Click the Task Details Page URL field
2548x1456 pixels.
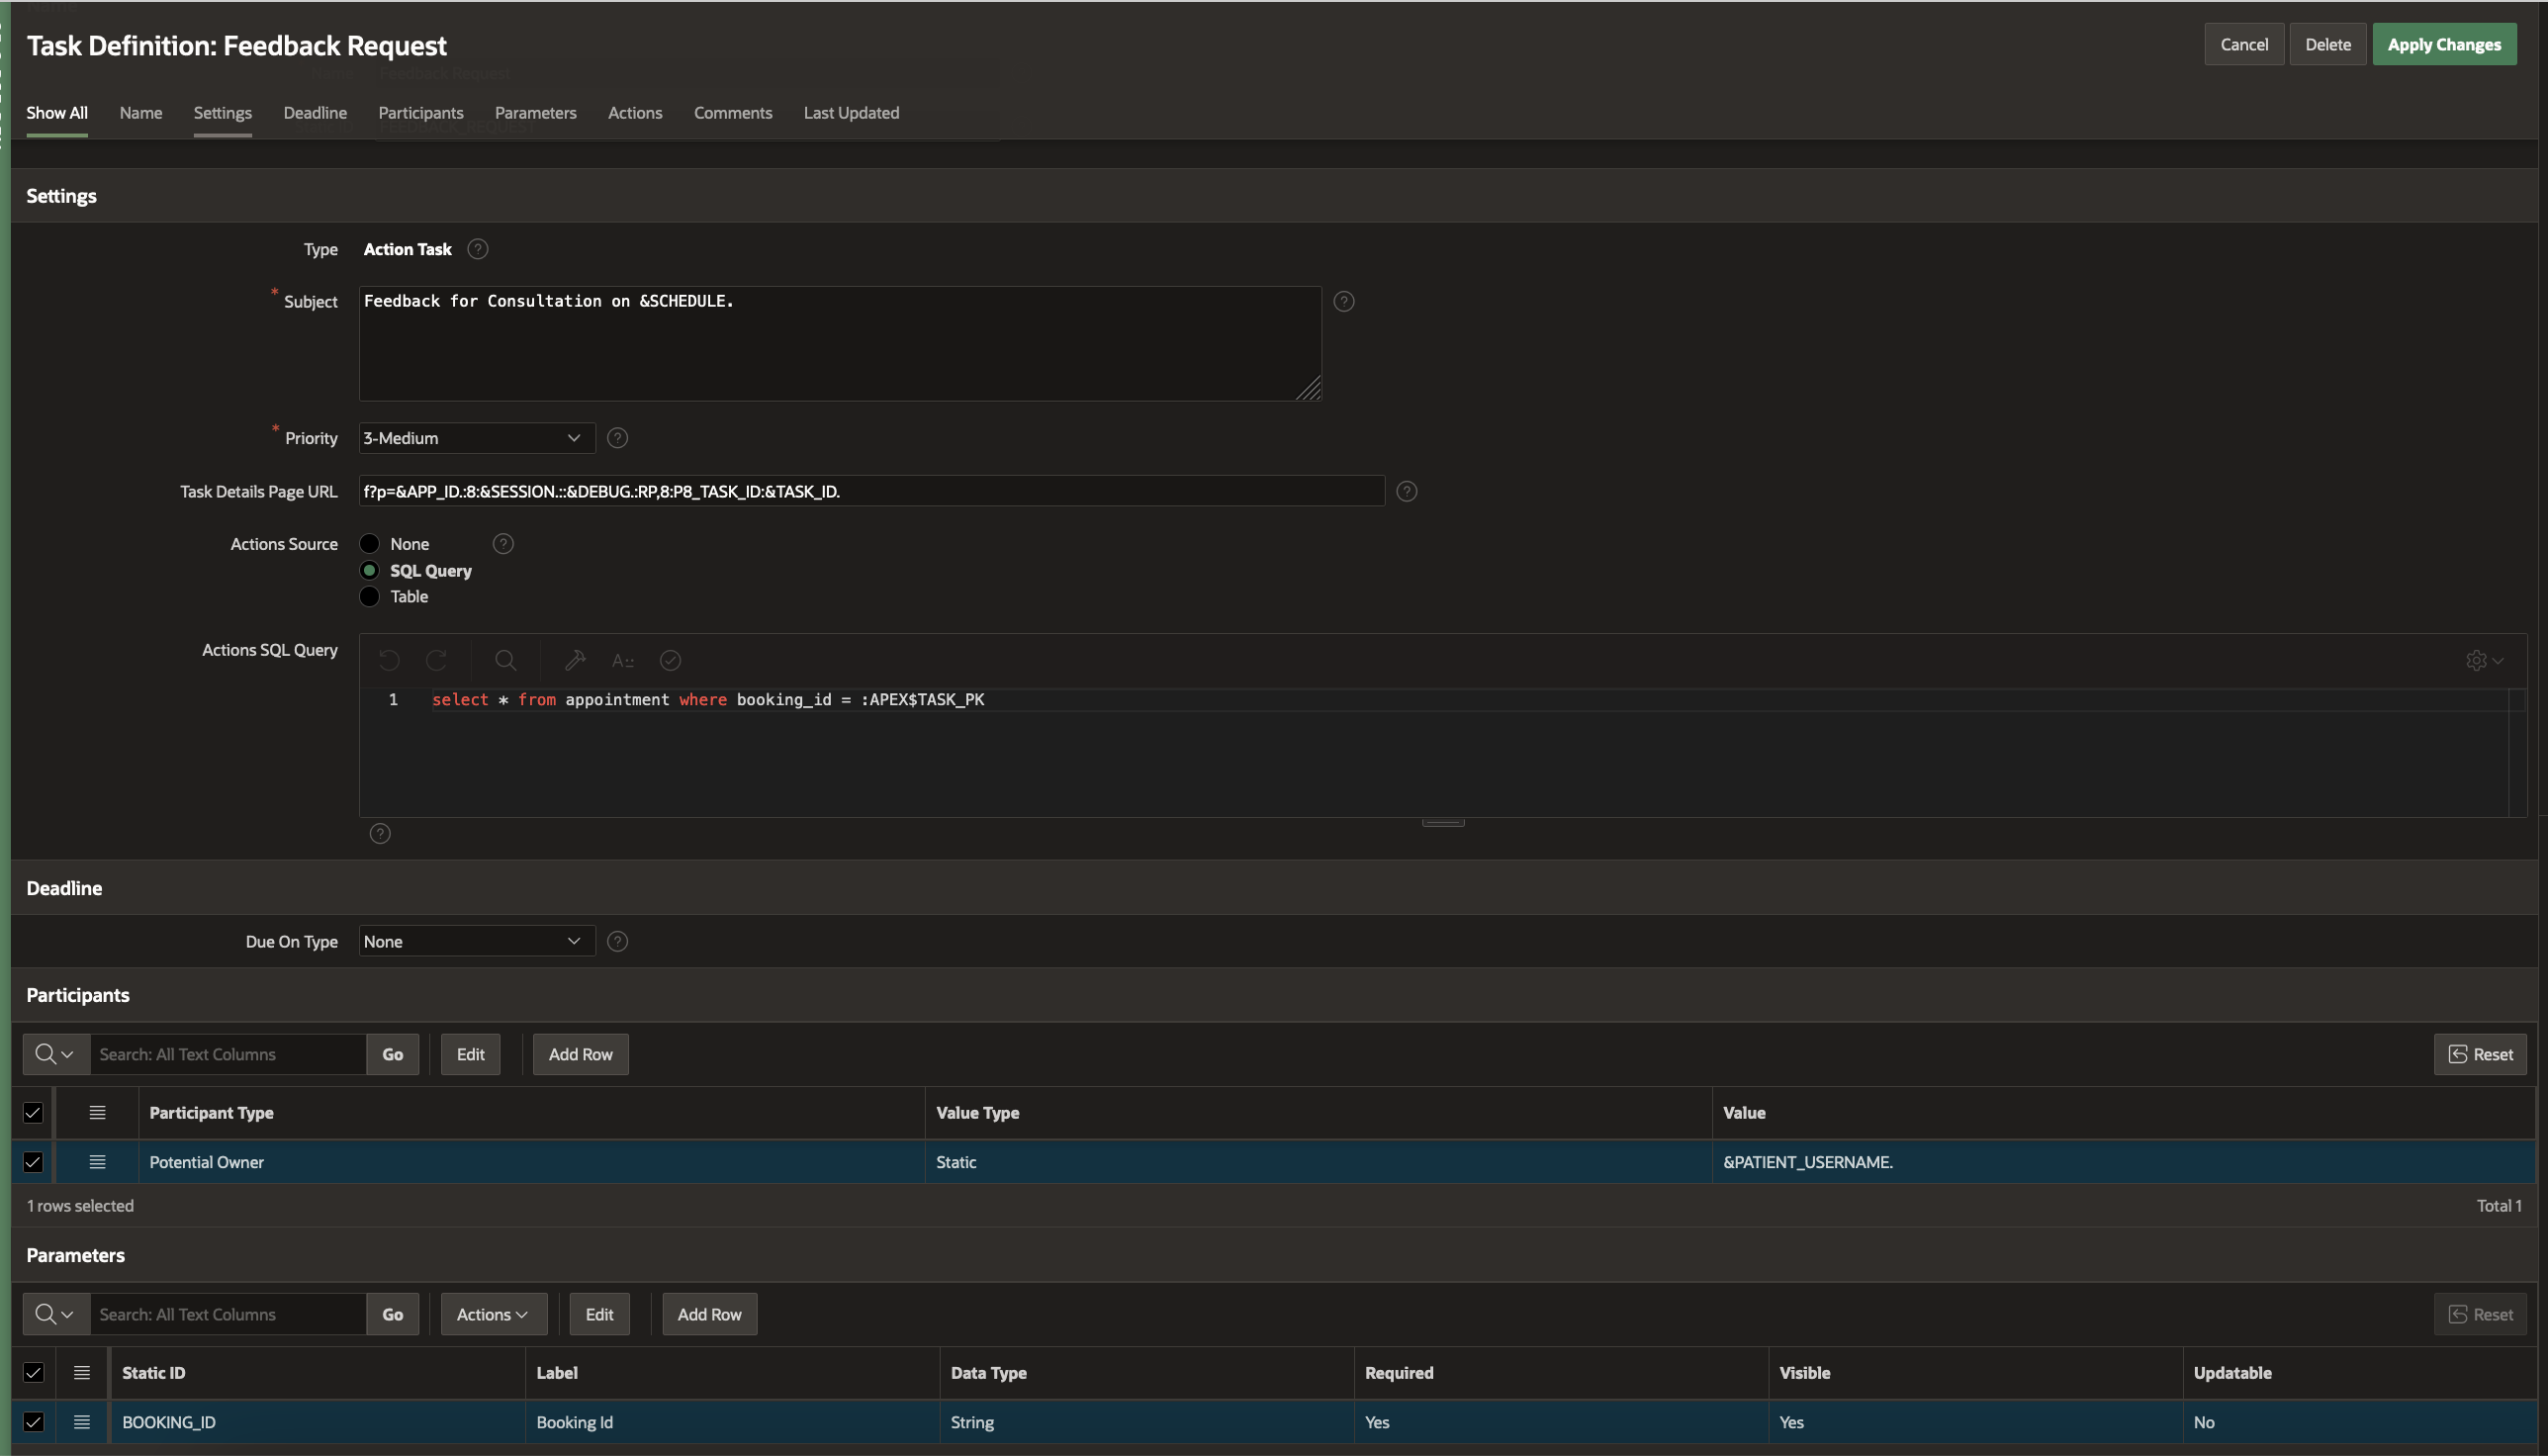pyautogui.click(x=870, y=491)
